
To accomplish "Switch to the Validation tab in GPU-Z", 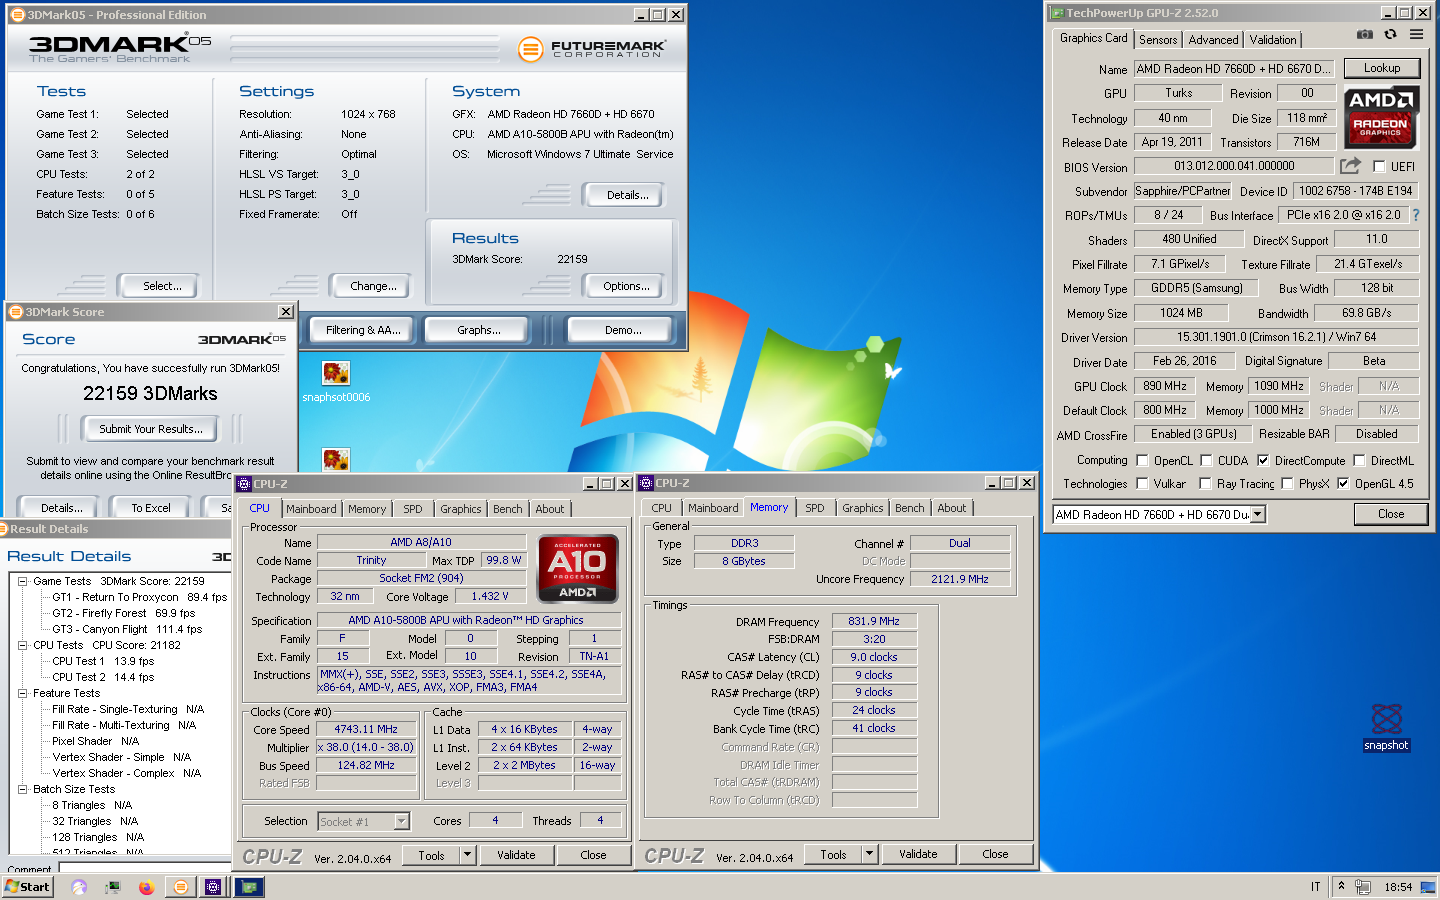I will pos(1273,40).
